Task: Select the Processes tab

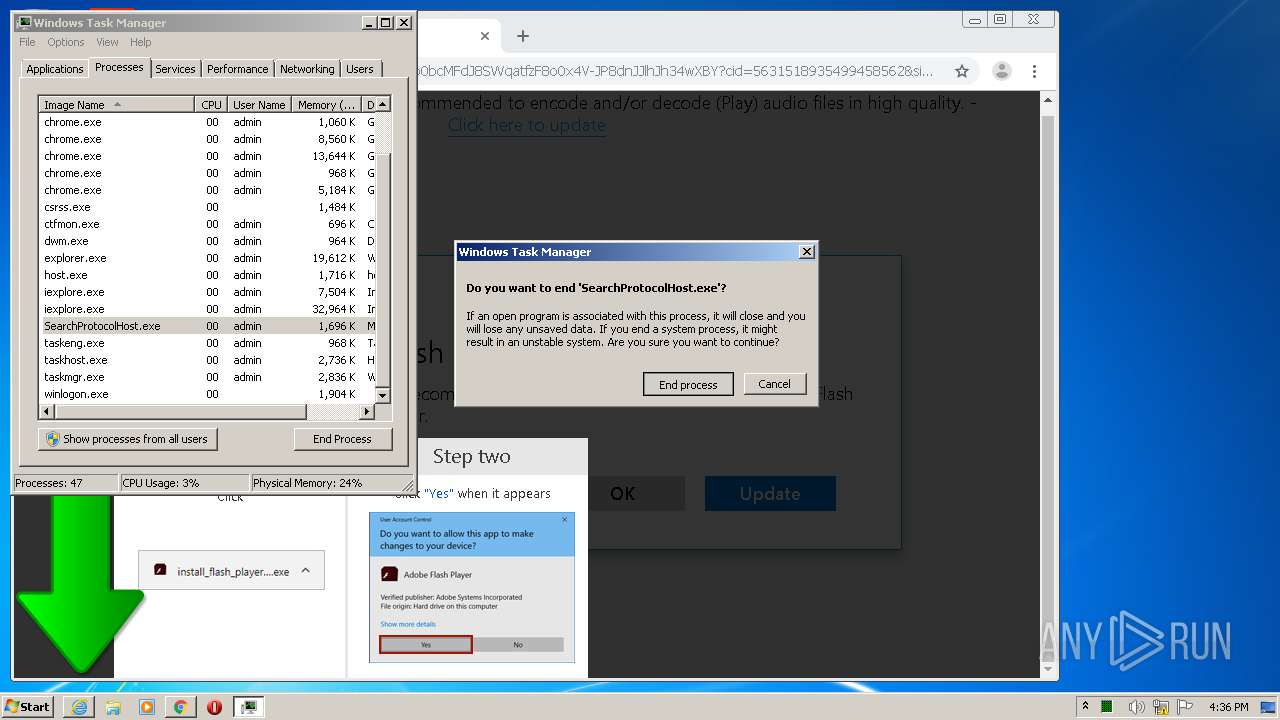Action: pyautogui.click(x=119, y=68)
